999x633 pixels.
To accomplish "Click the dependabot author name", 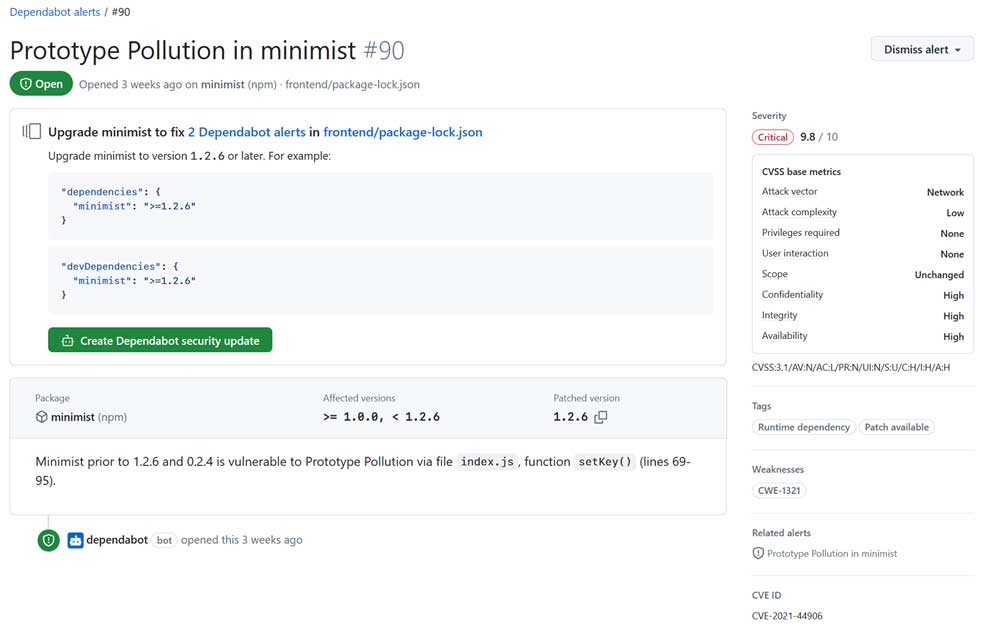I will (117, 540).
